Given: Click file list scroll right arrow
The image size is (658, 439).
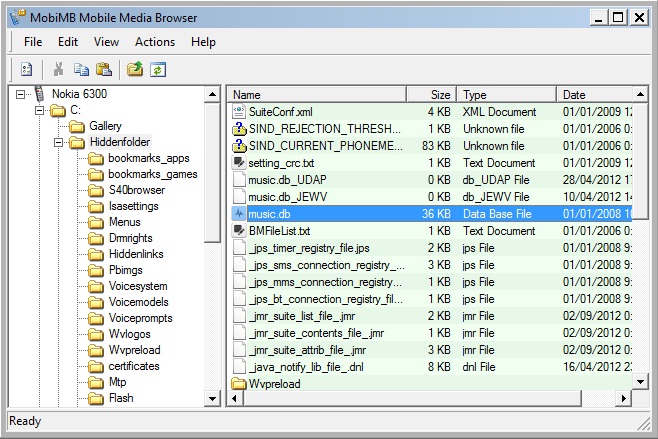Looking at the screenshot, I should click(624, 398).
